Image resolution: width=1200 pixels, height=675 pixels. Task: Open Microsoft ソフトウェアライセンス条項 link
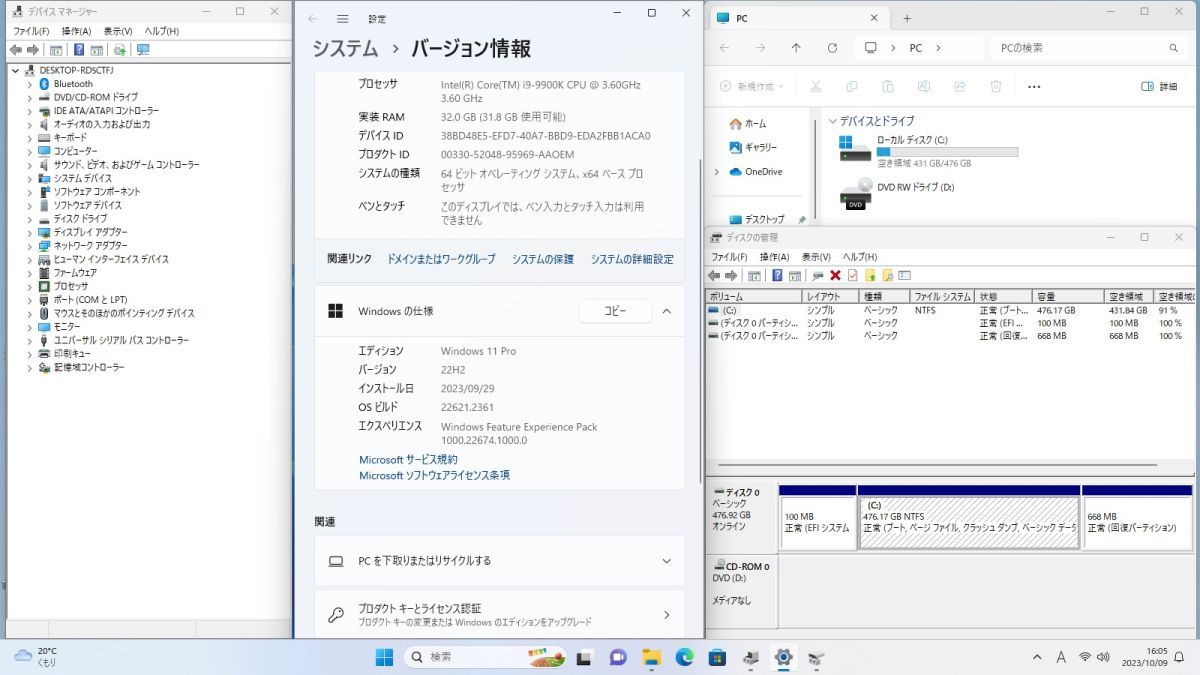pyautogui.click(x=434, y=476)
